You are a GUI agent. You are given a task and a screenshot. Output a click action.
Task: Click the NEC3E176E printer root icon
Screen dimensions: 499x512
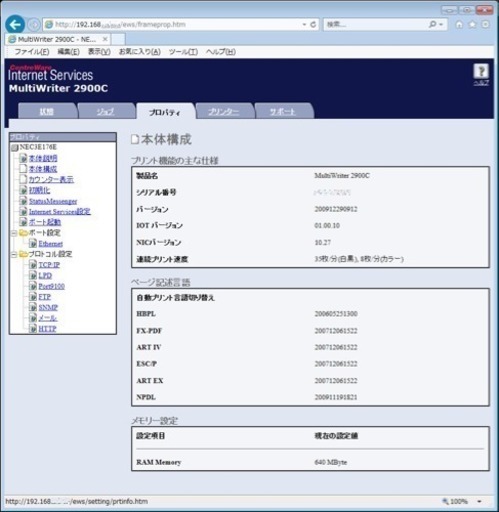pyautogui.click(x=15, y=147)
